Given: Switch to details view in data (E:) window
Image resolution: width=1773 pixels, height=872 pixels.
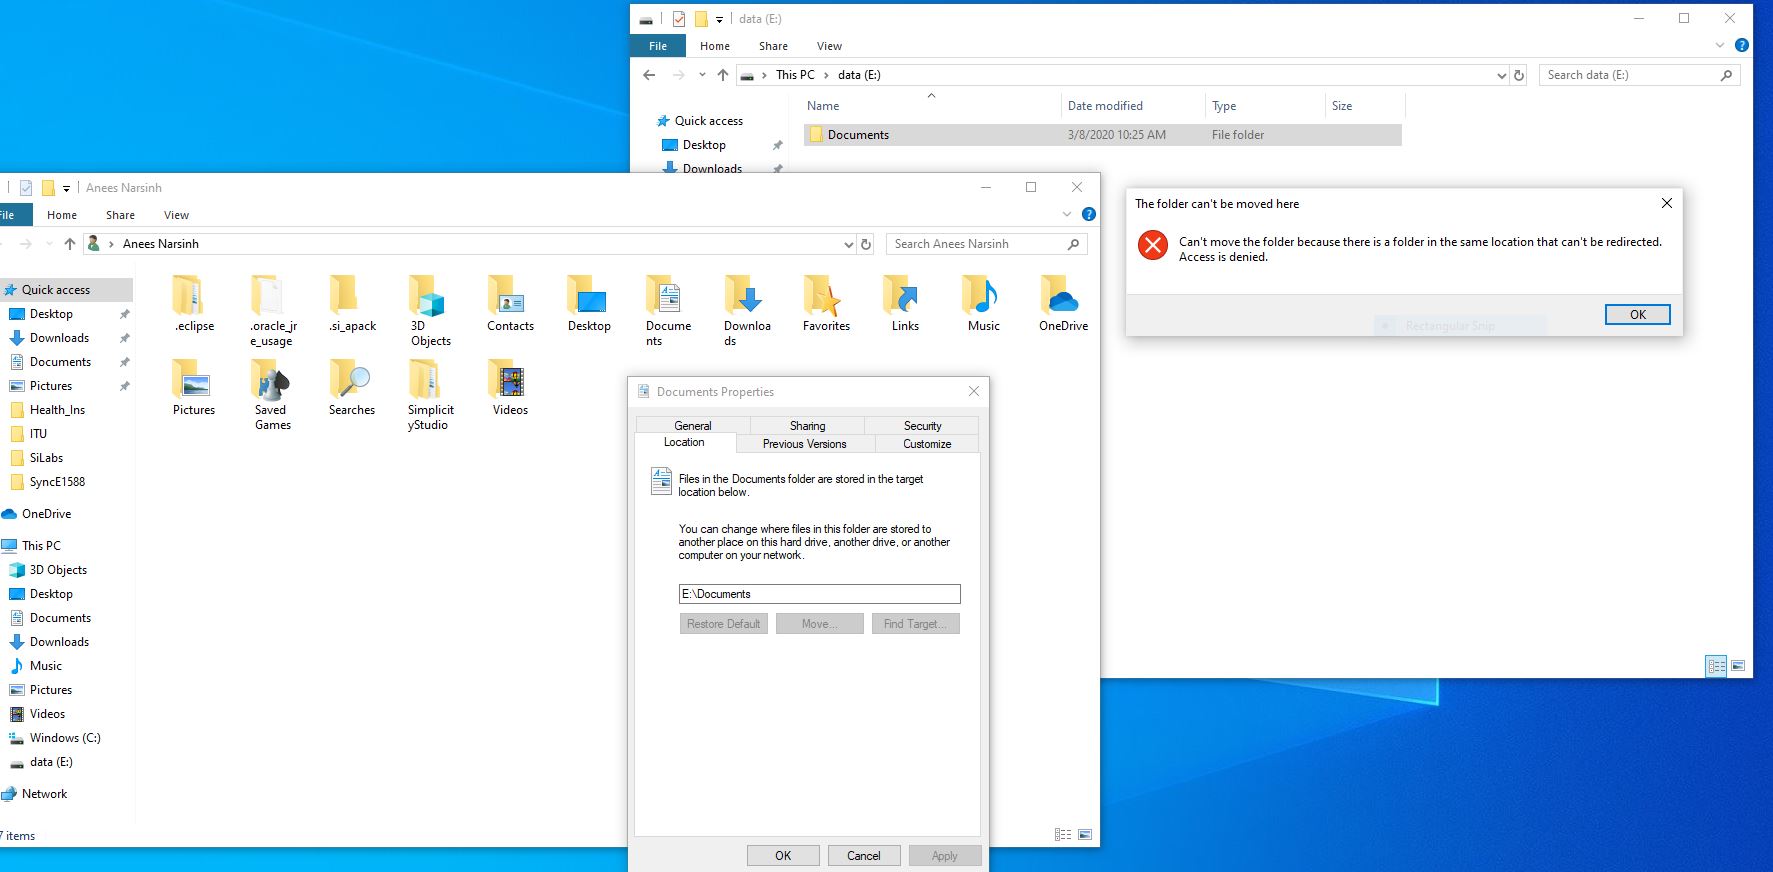Looking at the screenshot, I should pyautogui.click(x=1716, y=666).
